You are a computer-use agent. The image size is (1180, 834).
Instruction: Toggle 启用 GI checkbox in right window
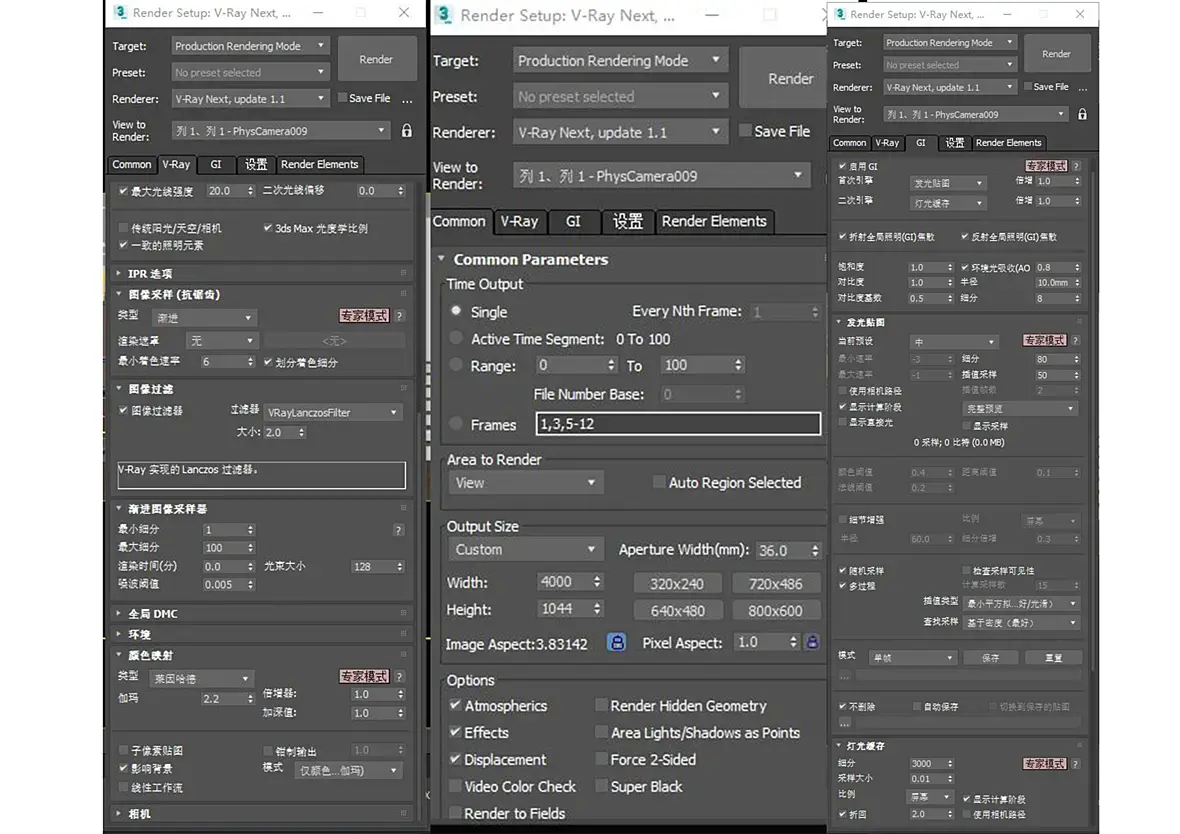842,166
